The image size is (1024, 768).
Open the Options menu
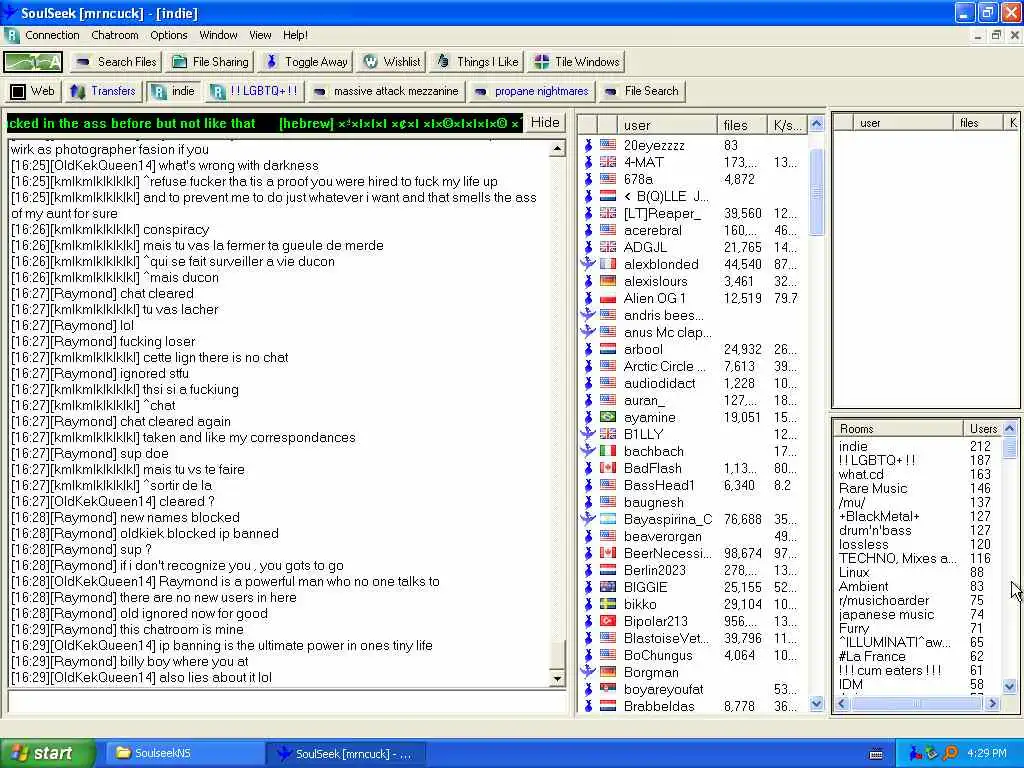point(168,35)
